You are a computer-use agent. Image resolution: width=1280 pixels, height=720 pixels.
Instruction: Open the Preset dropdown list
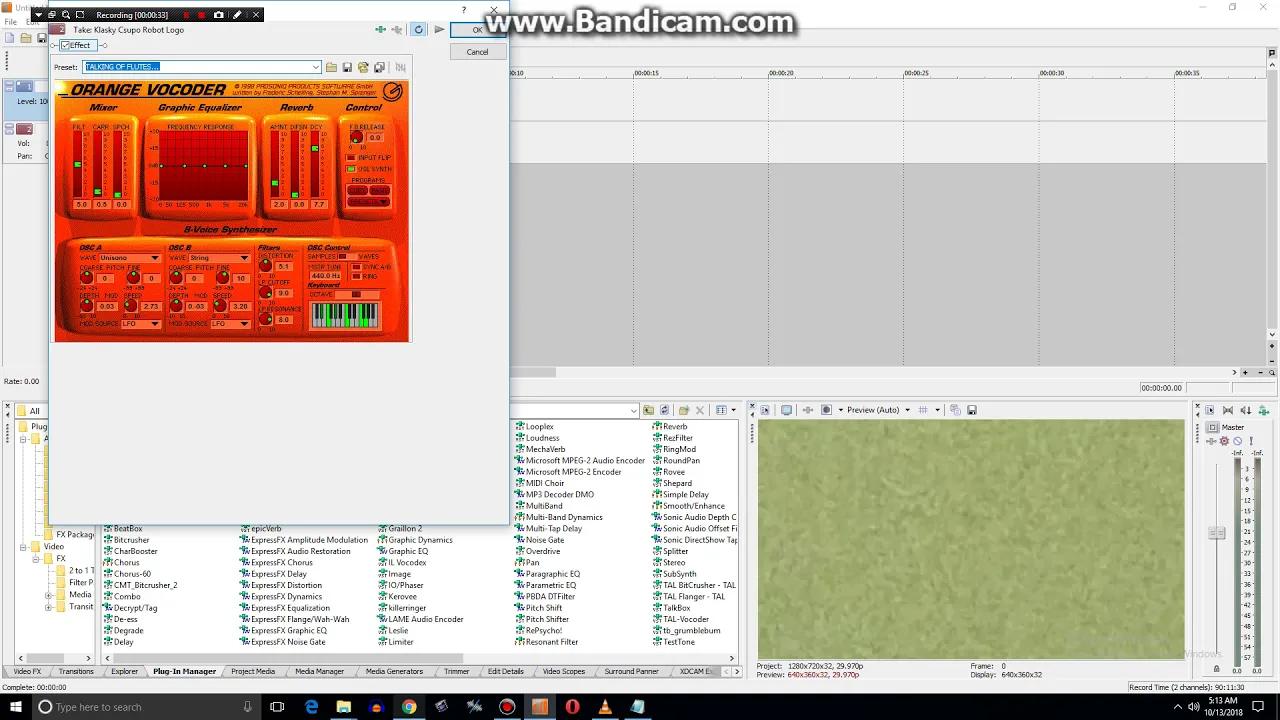[x=316, y=67]
